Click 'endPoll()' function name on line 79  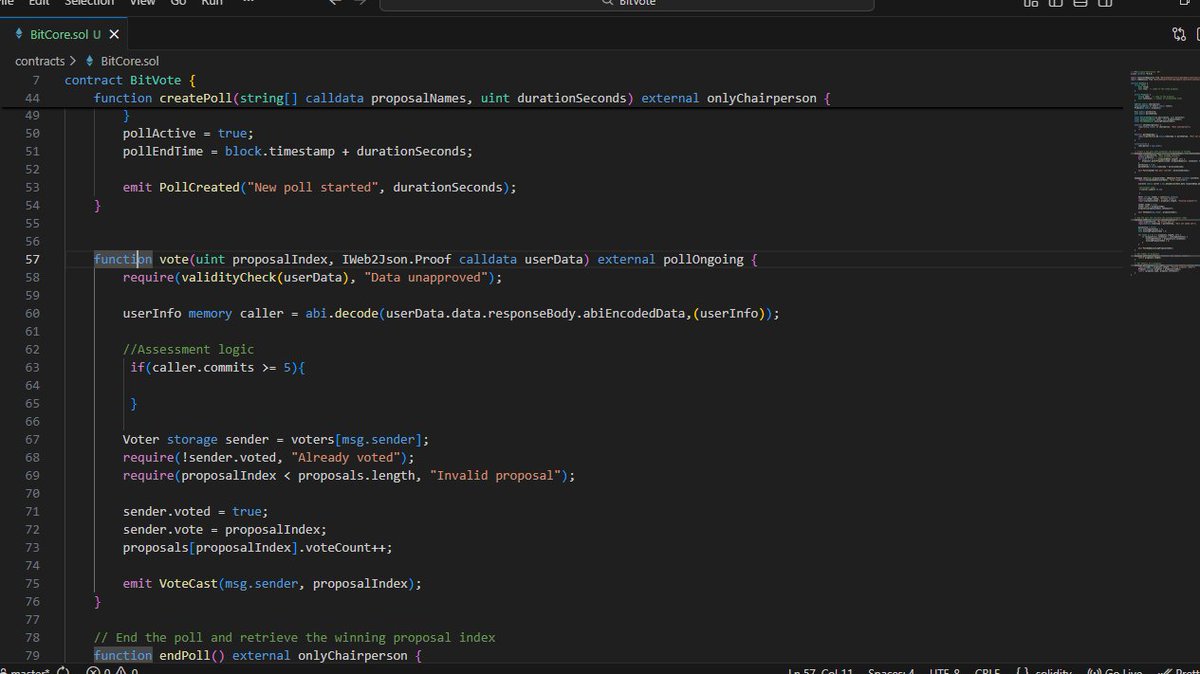[192, 655]
